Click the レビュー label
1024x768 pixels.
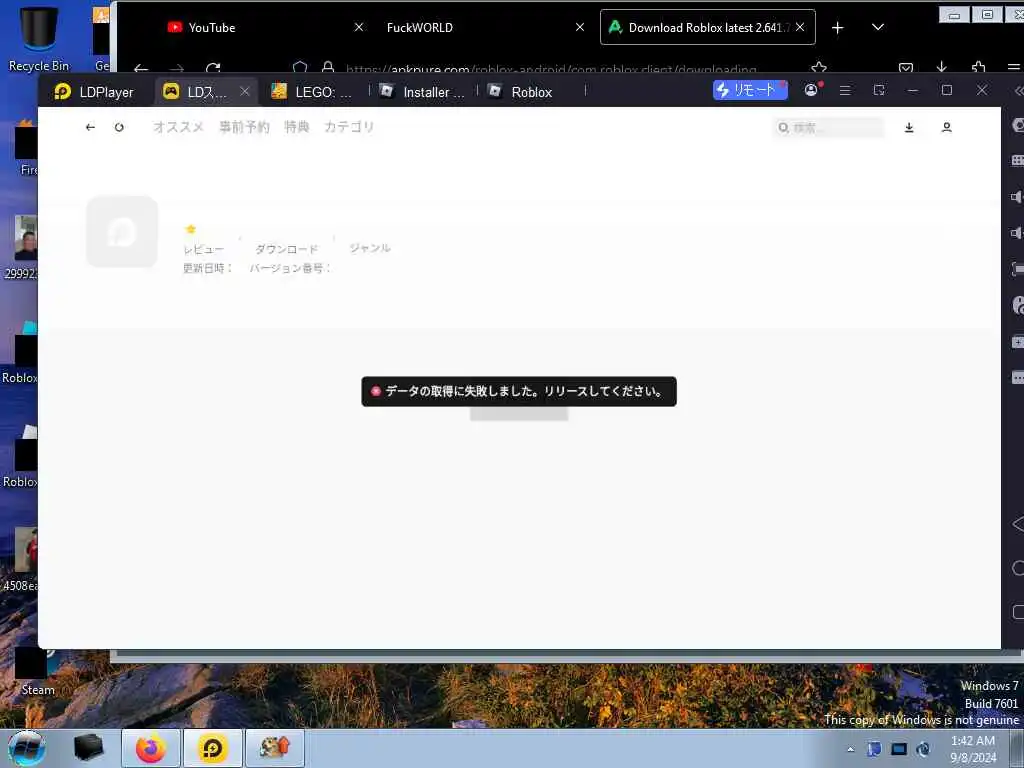(x=203, y=249)
